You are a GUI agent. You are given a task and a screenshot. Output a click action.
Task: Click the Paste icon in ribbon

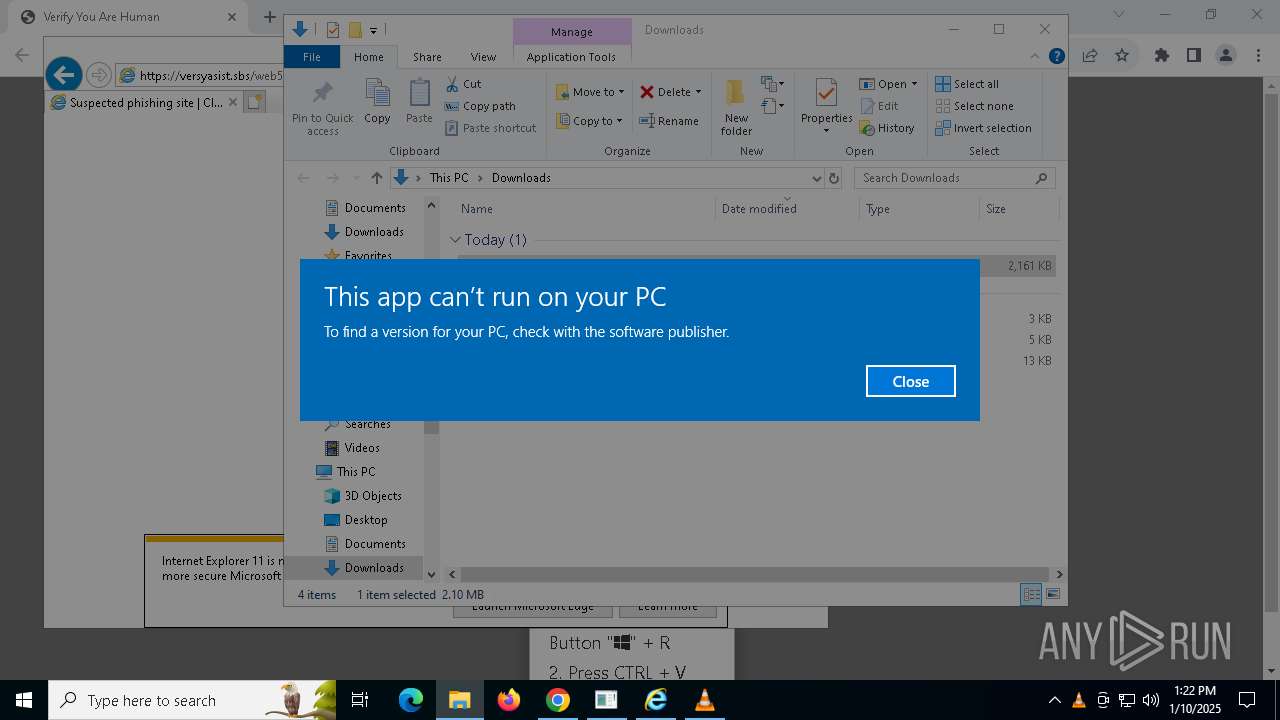419,94
